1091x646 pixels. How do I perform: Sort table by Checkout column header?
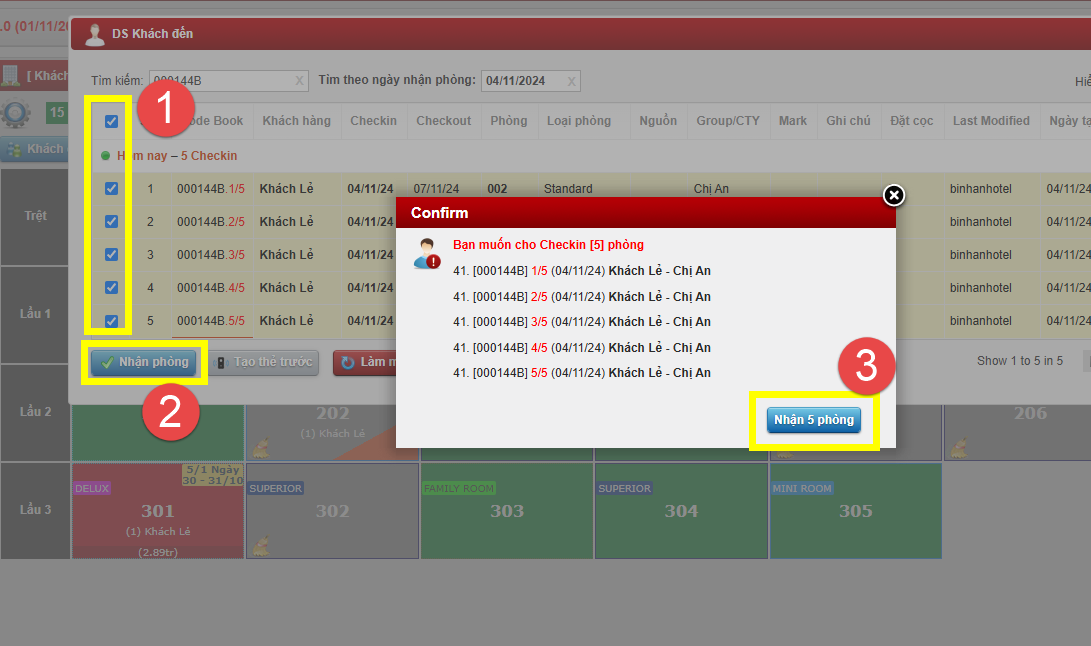pos(443,121)
